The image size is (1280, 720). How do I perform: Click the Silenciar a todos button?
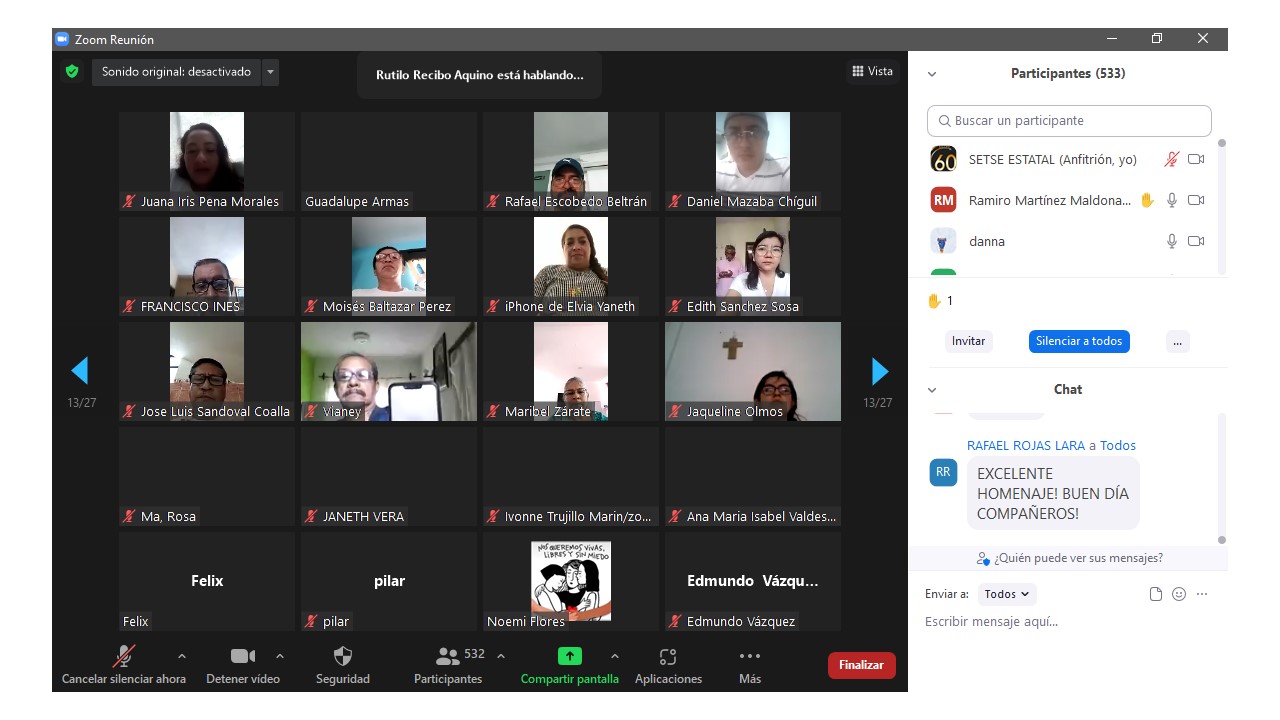coord(1079,341)
